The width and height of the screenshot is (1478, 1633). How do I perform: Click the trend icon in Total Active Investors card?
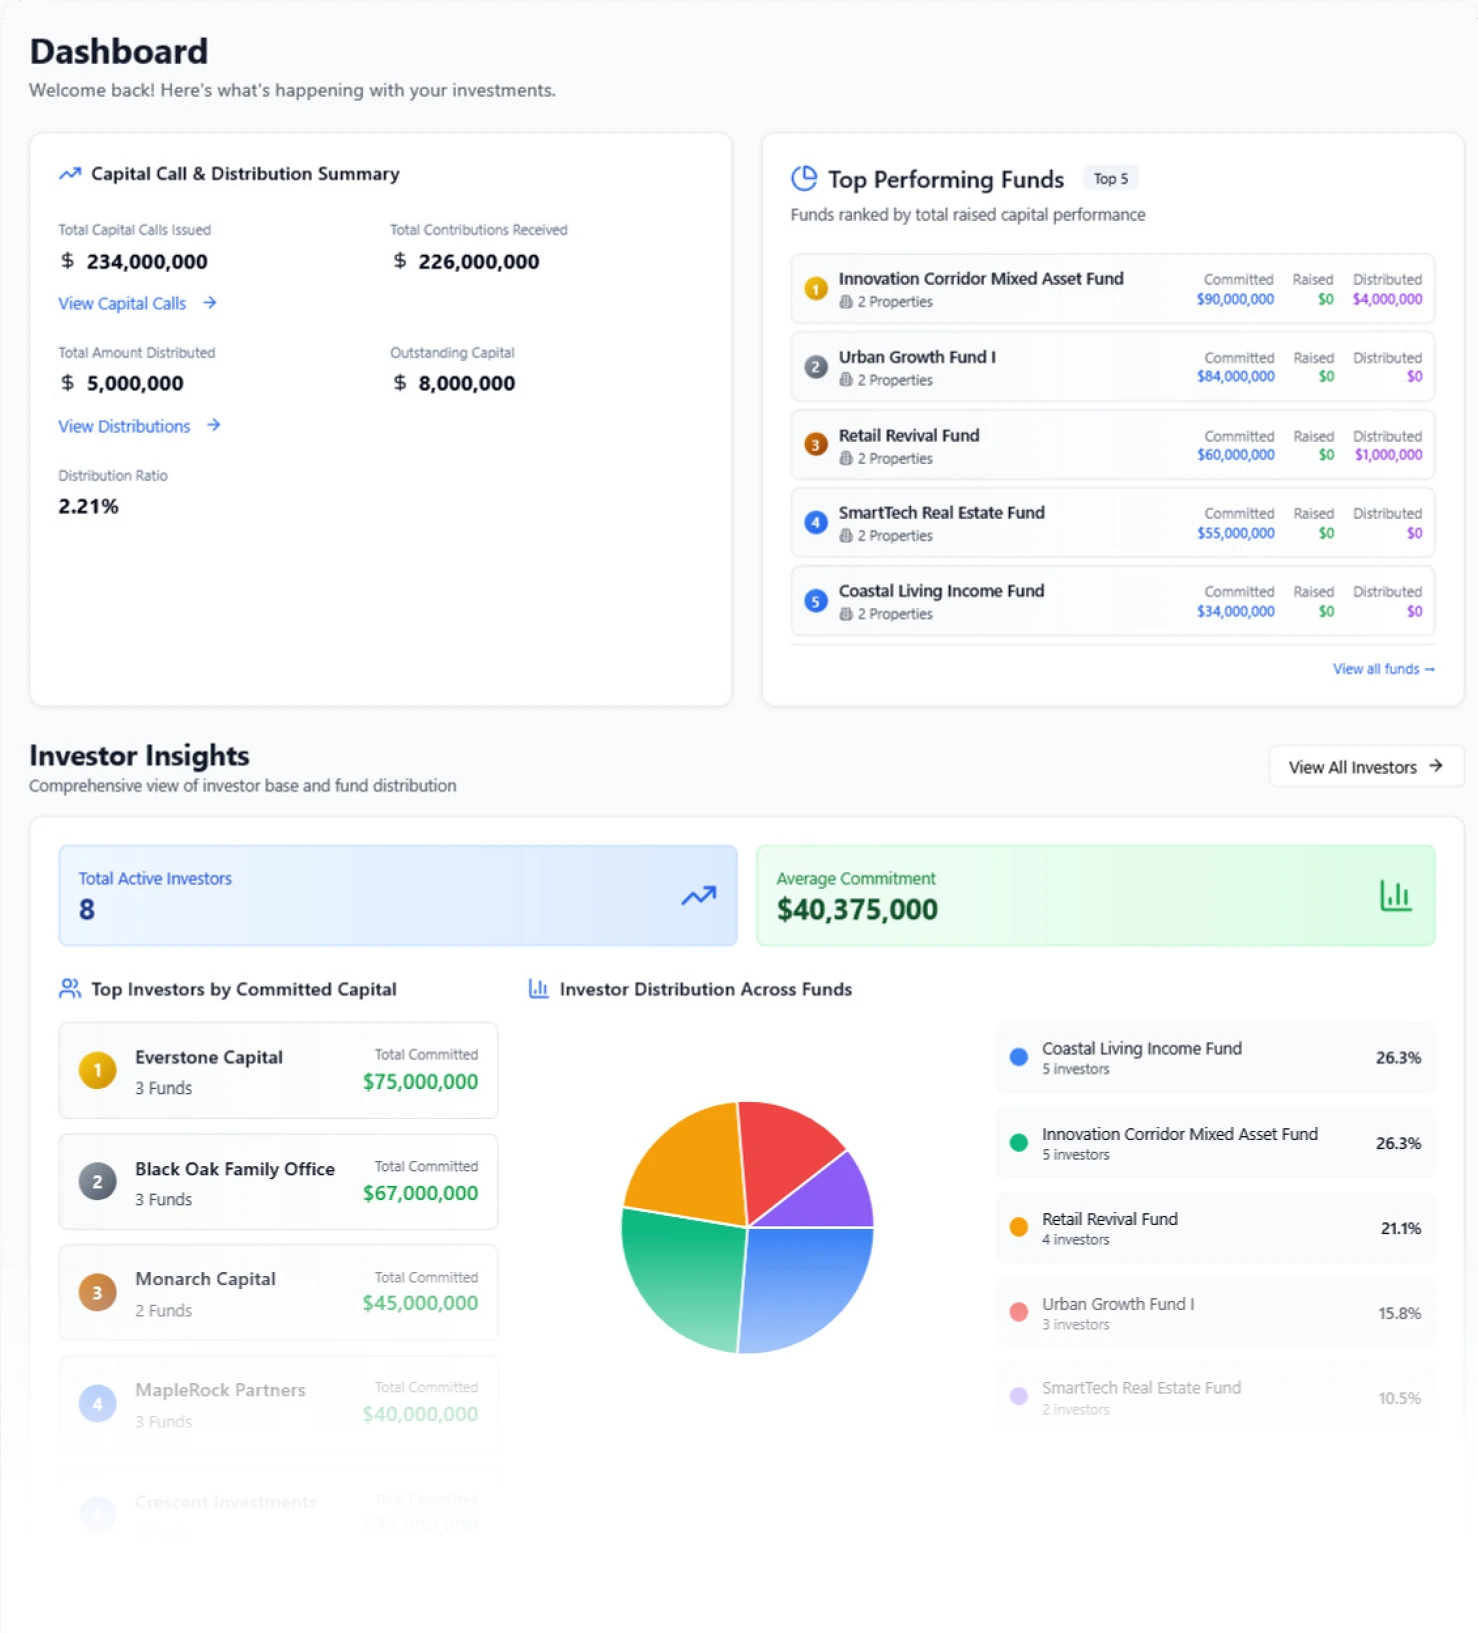[698, 896]
